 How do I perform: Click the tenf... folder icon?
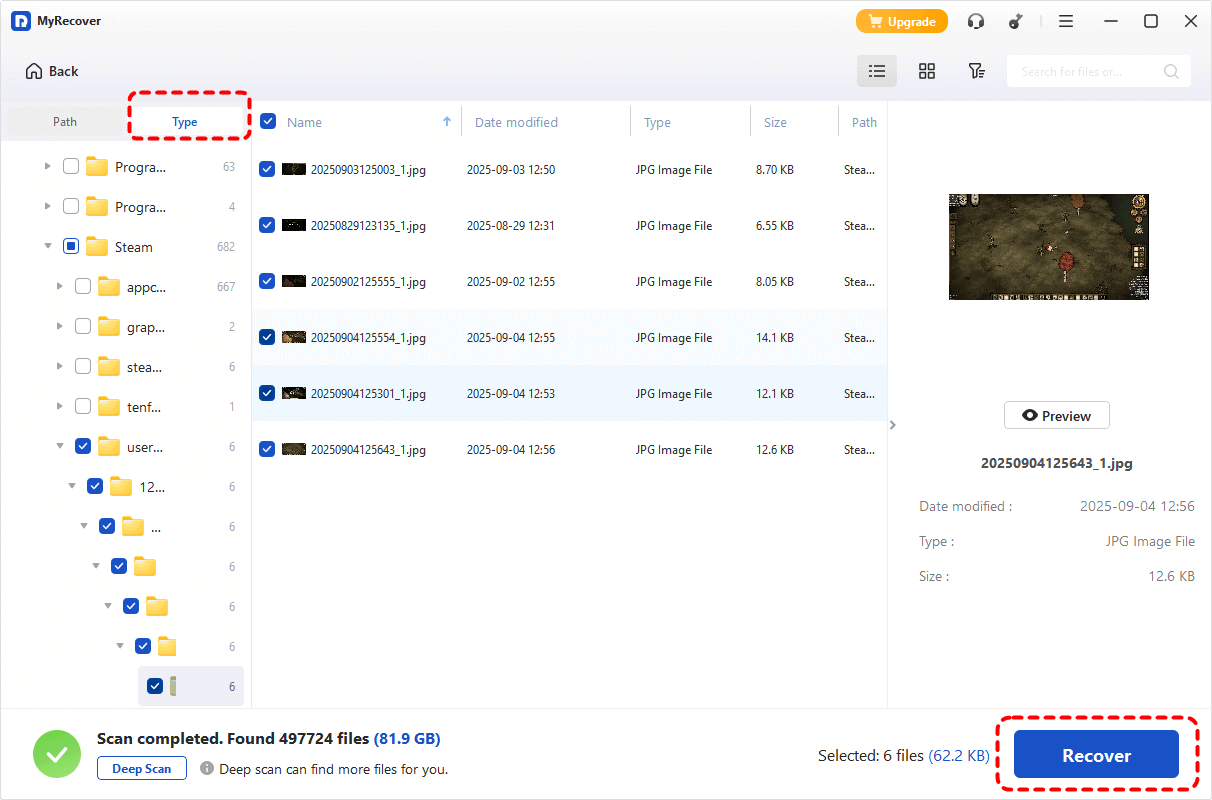pos(109,407)
